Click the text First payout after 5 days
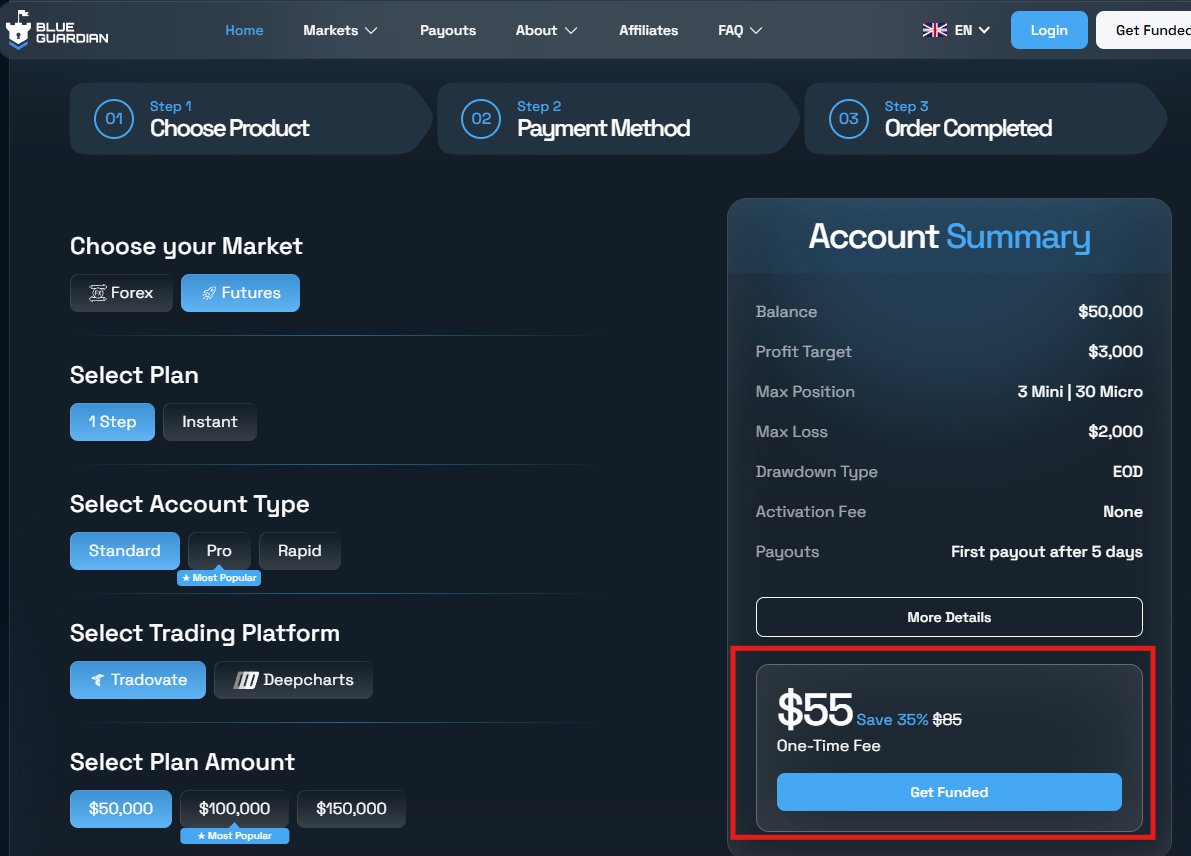 coord(1047,552)
